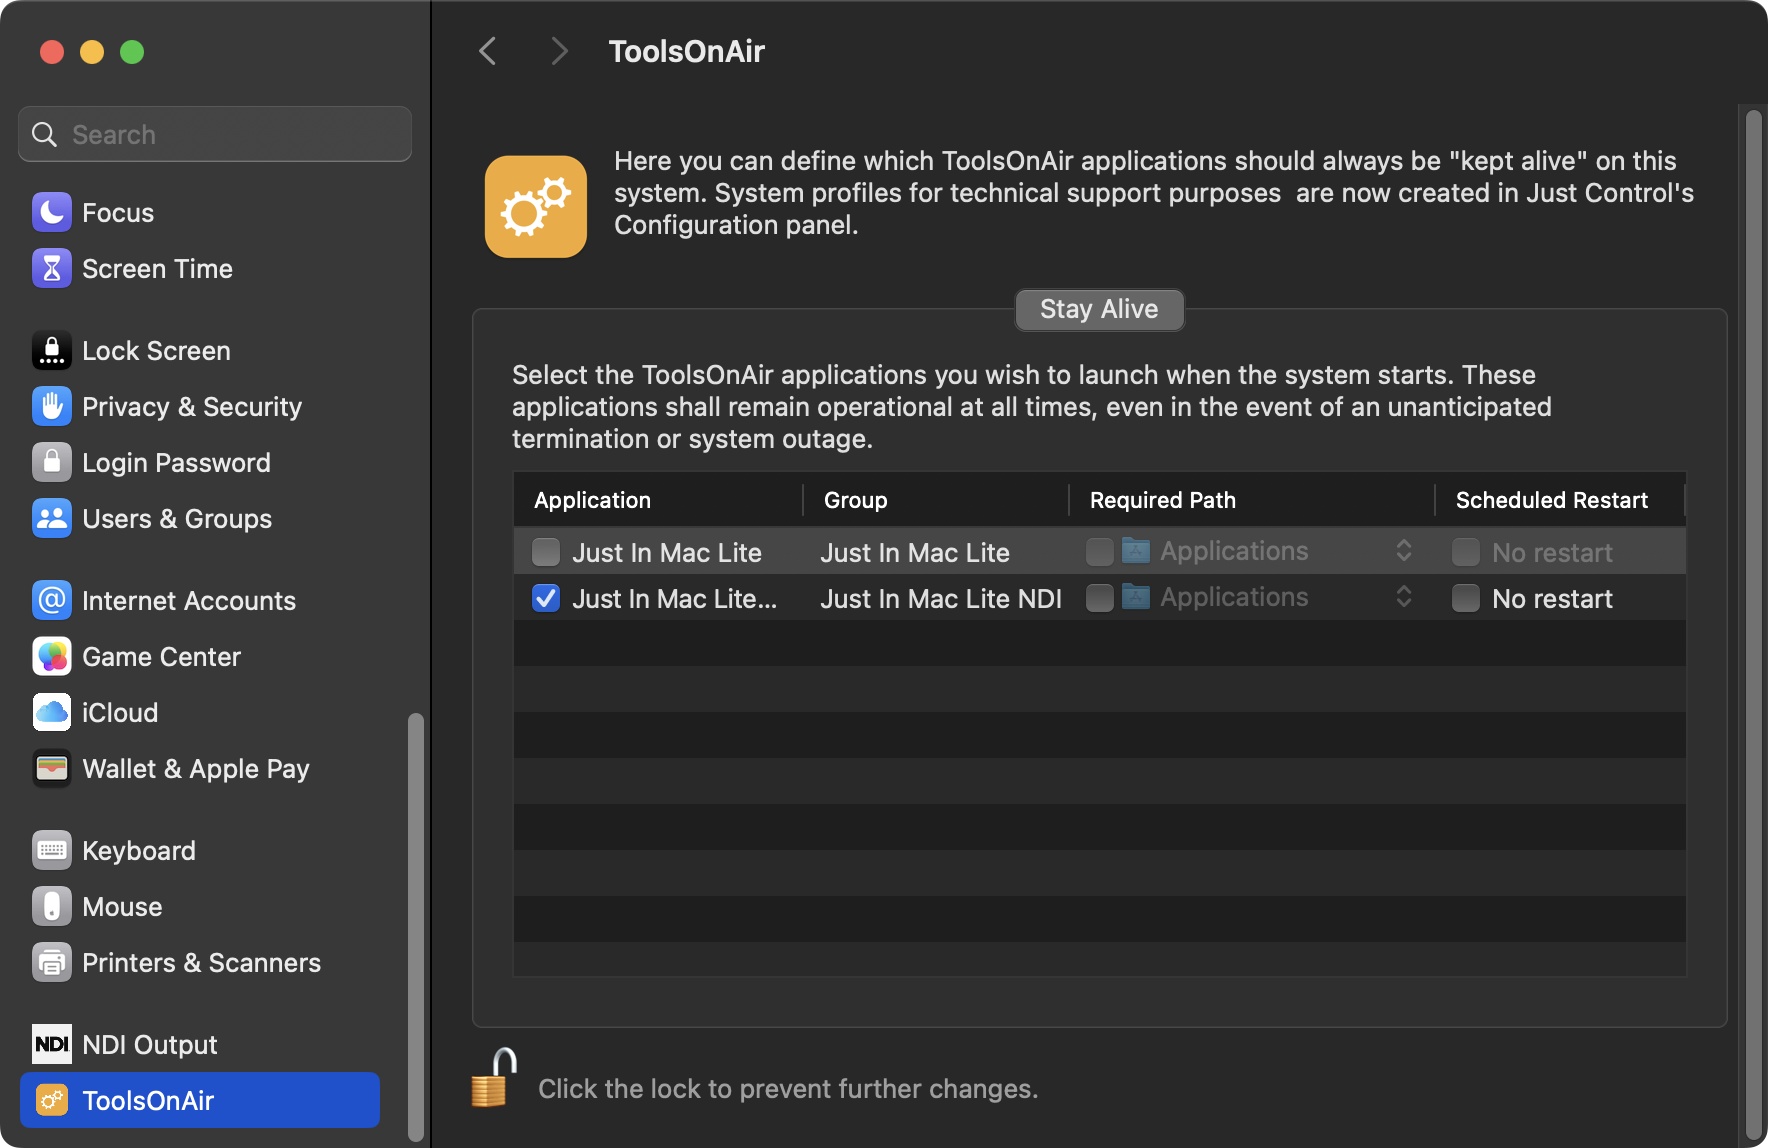This screenshot has height=1148, width=1768.
Task: Open the iCloud pane
Action: click(200, 712)
